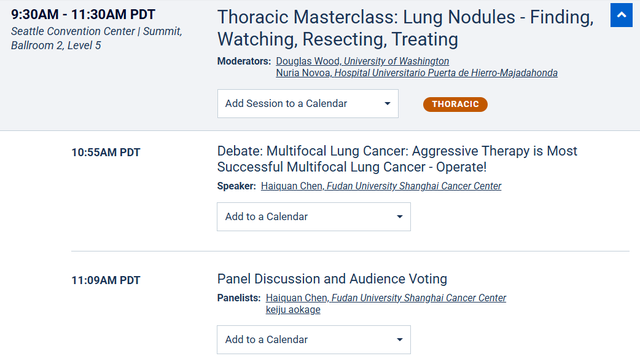Open Douglas Wood, University of Washington link

[362, 61]
